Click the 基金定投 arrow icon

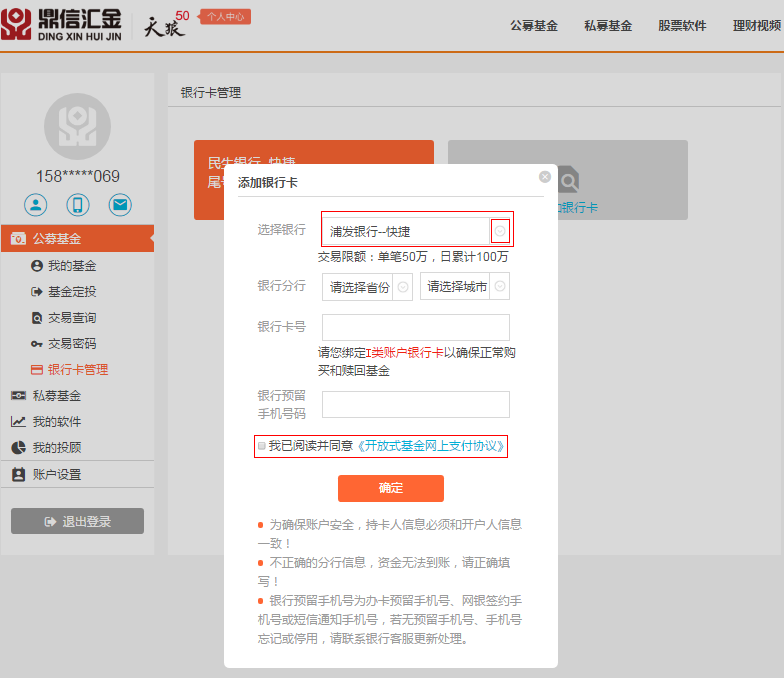pyautogui.click(x=36, y=292)
